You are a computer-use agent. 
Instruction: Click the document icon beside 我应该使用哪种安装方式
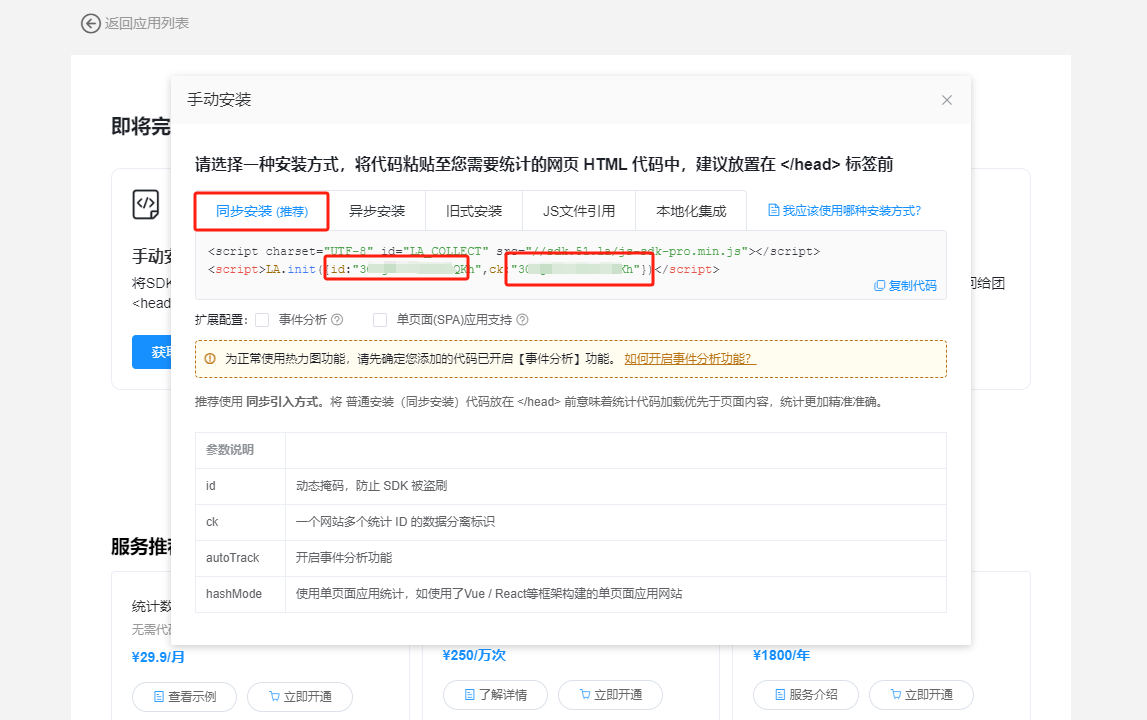[x=773, y=211]
